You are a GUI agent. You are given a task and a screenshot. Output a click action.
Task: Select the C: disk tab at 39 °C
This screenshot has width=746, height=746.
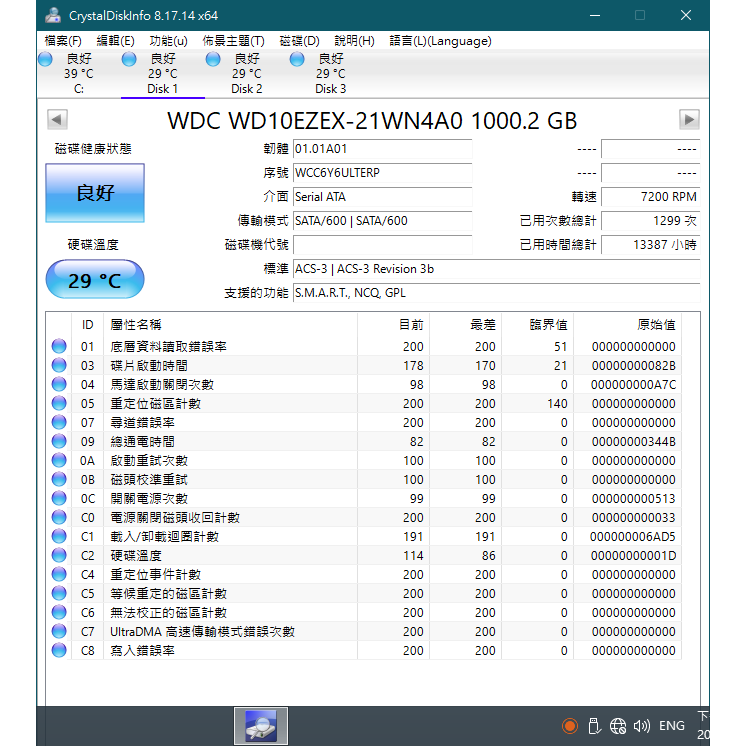coord(79,74)
